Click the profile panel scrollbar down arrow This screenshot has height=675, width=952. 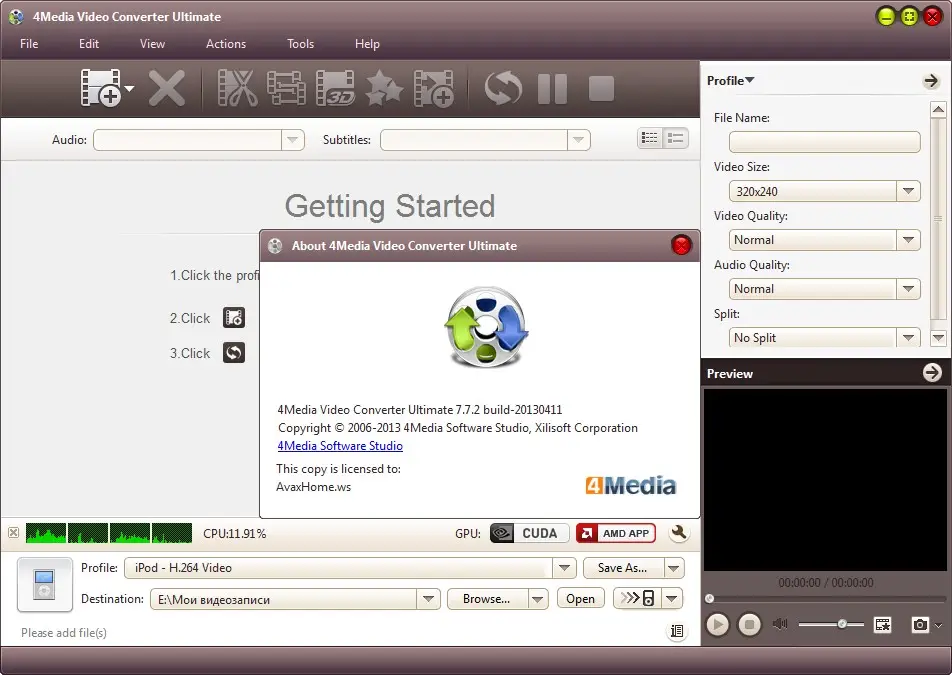[x=938, y=338]
